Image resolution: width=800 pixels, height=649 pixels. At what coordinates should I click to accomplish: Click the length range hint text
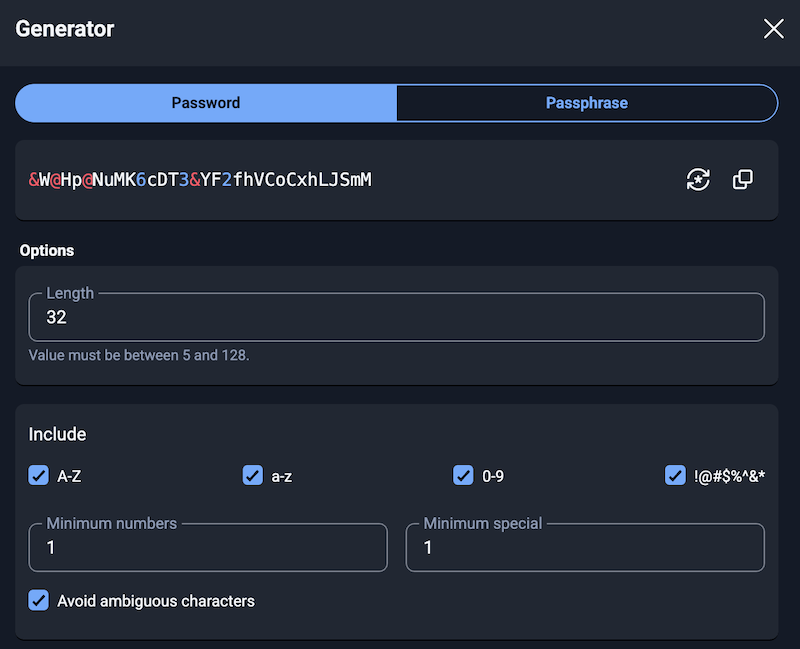pos(139,355)
